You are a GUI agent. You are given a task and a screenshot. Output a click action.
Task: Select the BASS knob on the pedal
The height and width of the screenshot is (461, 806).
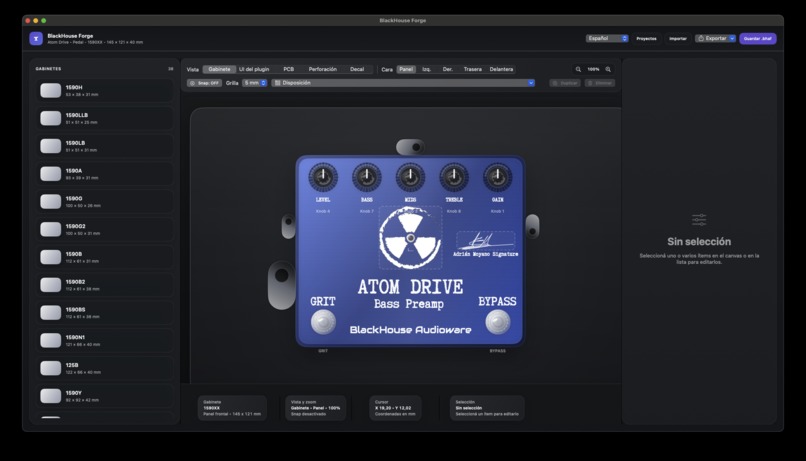point(367,177)
